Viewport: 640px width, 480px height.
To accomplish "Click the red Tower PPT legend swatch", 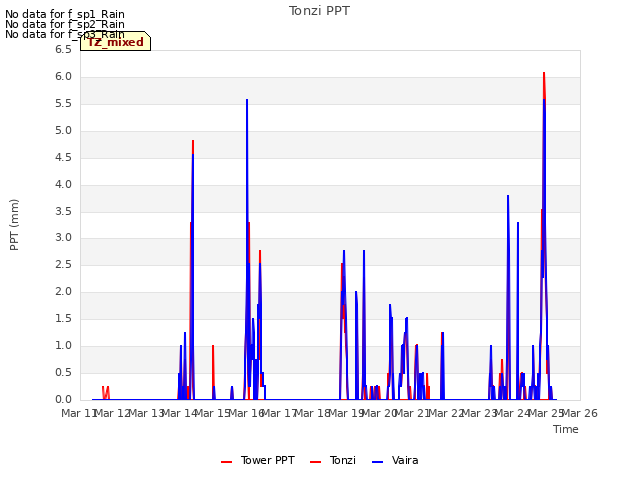I will (x=227, y=462).
